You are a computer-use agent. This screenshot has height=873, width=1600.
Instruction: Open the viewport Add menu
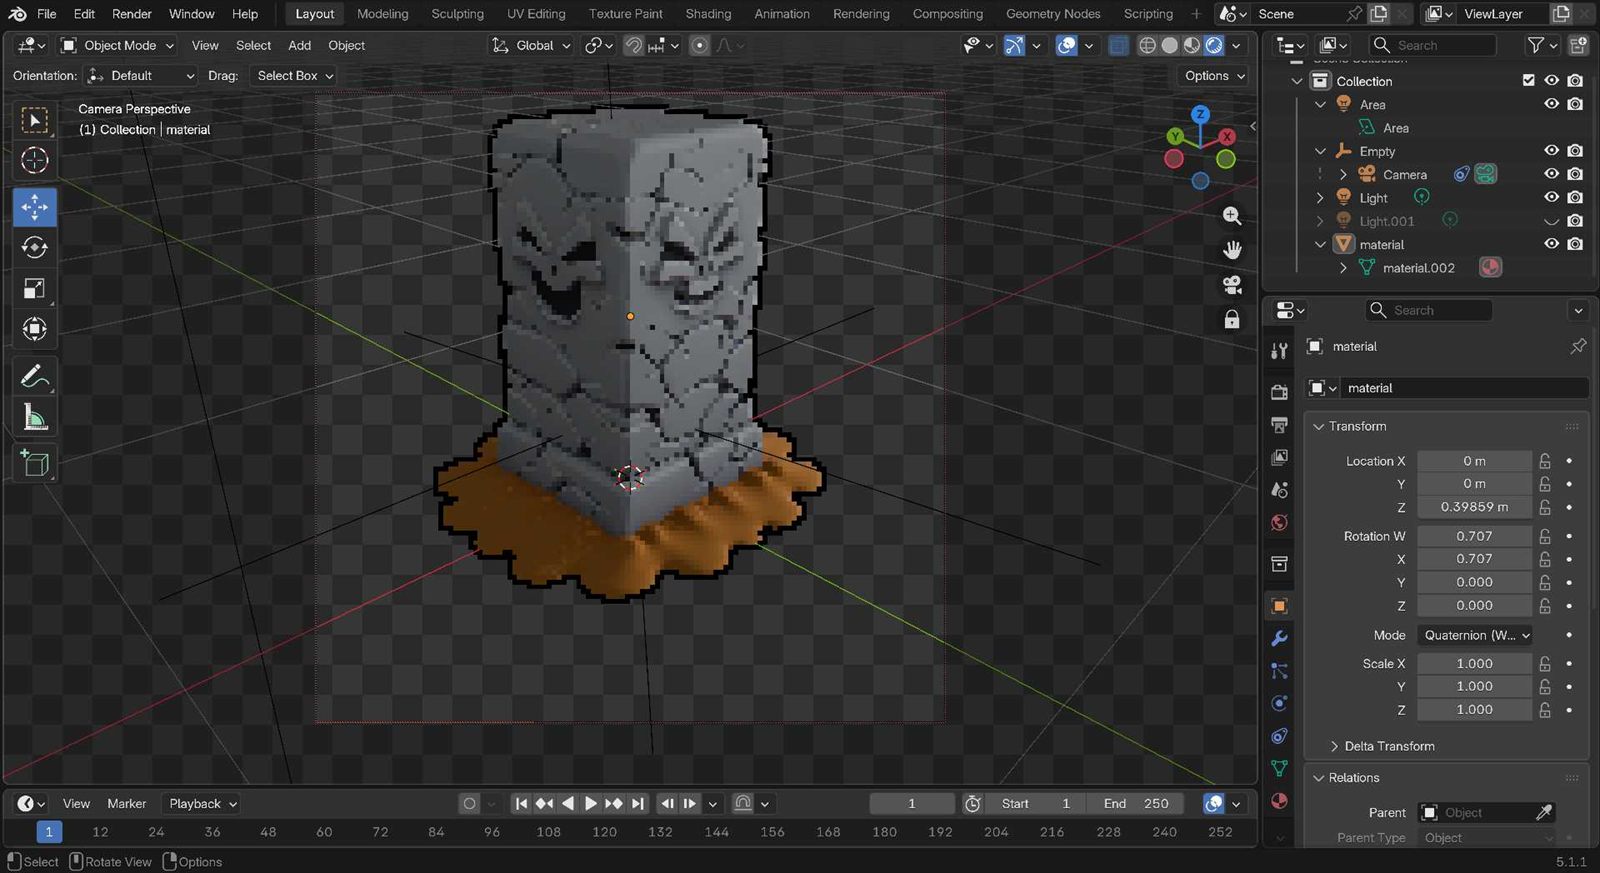(300, 45)
